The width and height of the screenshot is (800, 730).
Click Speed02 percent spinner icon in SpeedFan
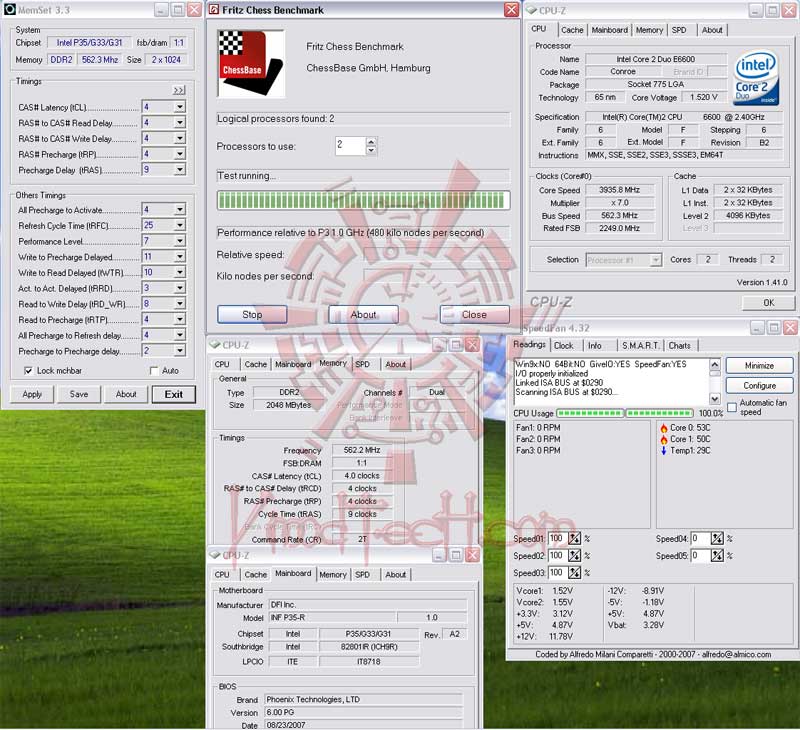[x=574, y=556]
